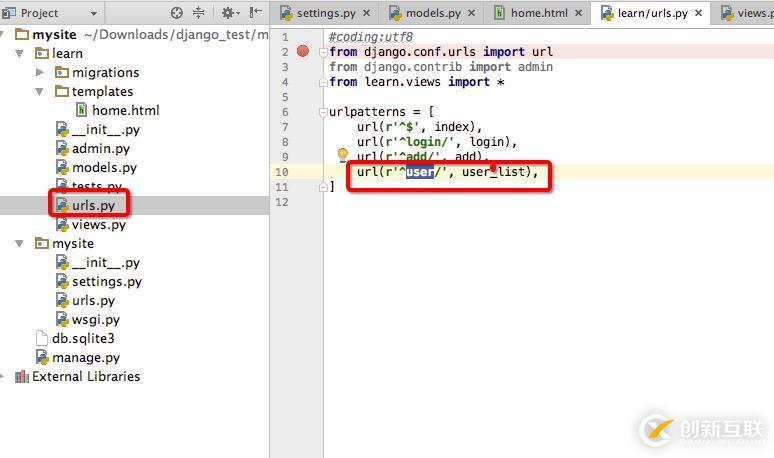Select __init__.py under learn
Screen dimensions: 774x458
(106, 130)
